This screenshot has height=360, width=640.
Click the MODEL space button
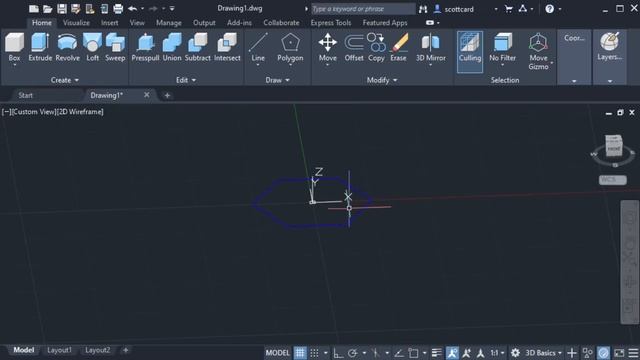(278, 353)
